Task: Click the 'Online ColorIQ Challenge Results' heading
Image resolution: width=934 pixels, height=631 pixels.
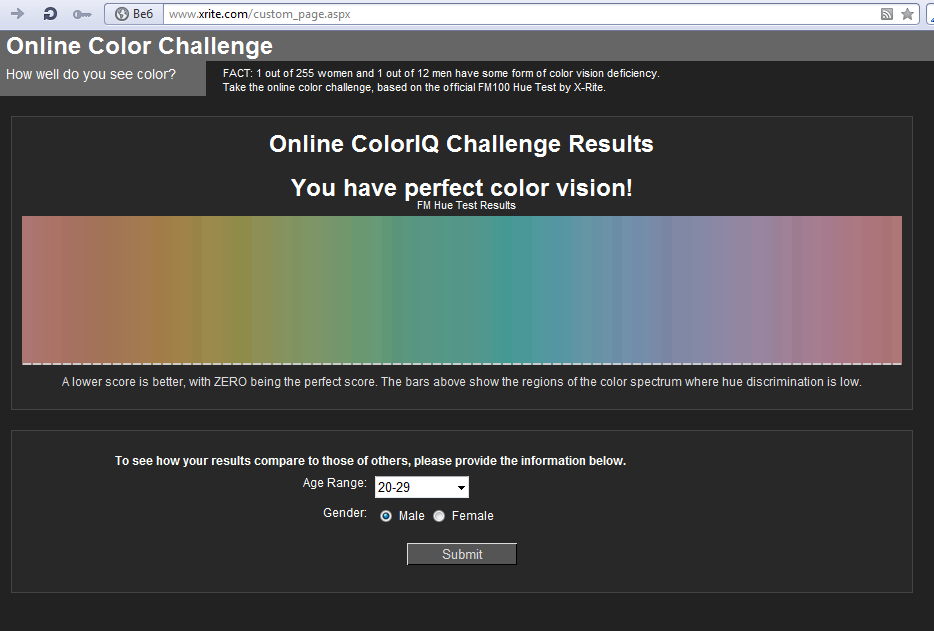Action: (x=461, y=144)
